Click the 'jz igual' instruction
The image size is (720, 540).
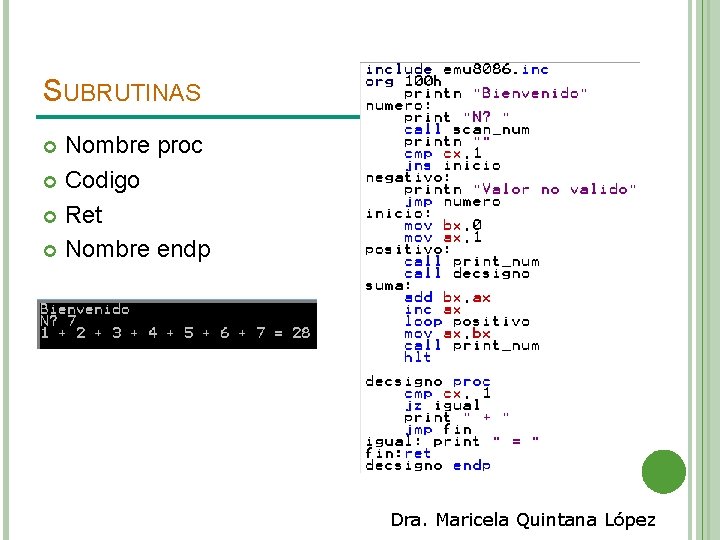click(443, 405)
